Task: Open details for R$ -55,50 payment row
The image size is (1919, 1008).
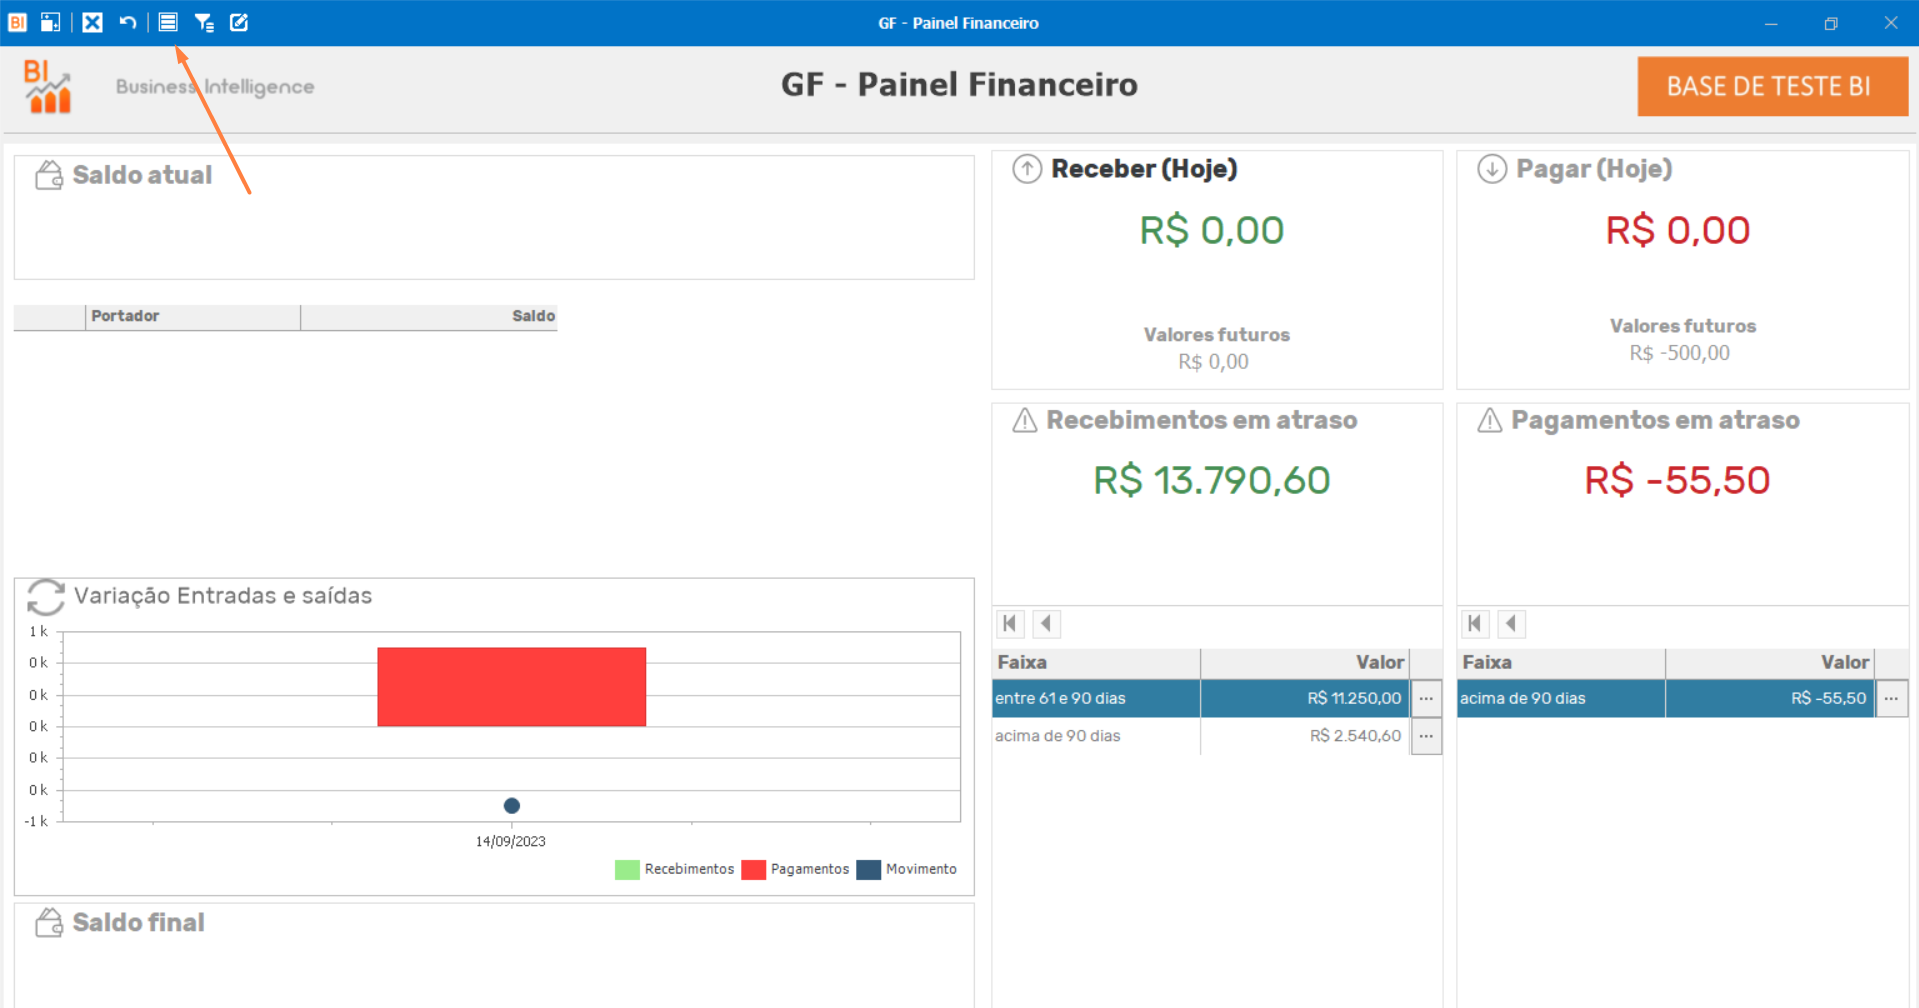Action: [1891, 698]
